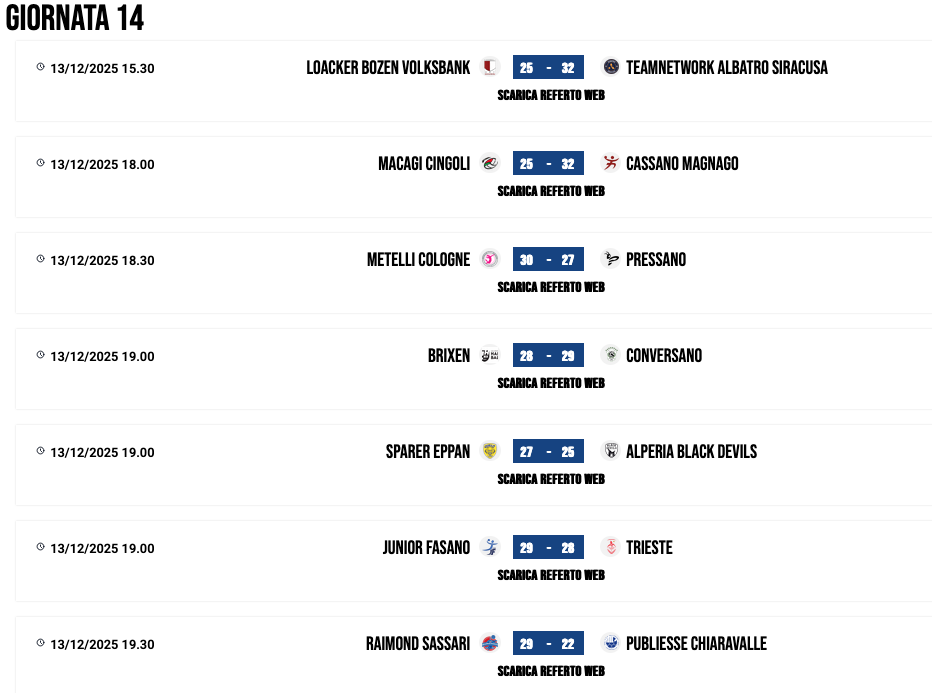Click the Metelli Cologne team logo
Viewport: 932px width, 693px height.
490,259
